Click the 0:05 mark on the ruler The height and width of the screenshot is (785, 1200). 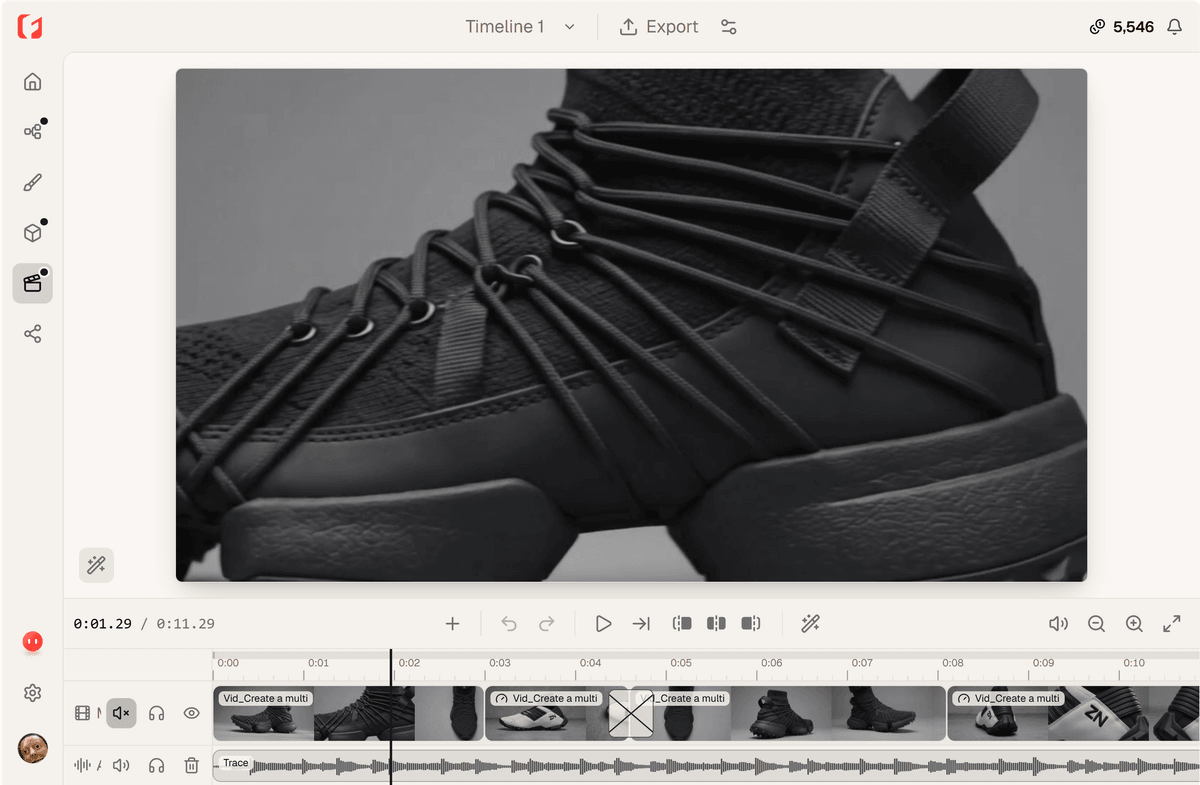681,663
